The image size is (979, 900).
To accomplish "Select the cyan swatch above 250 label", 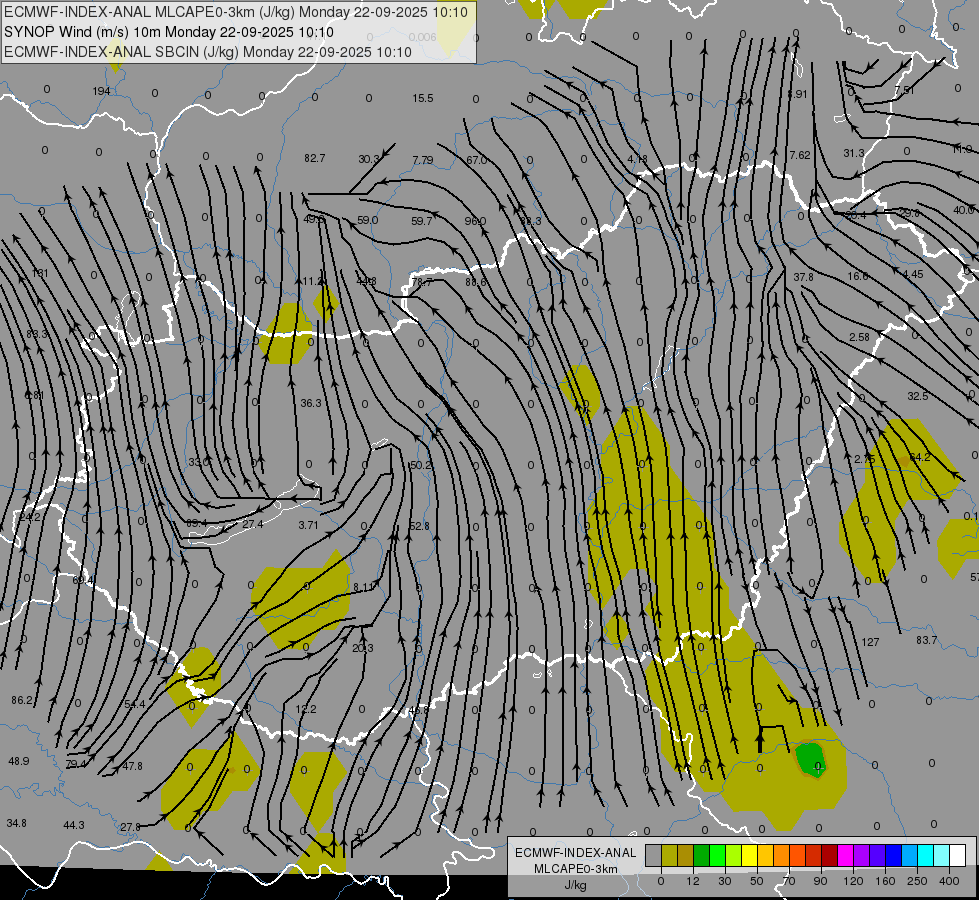I will (925, 855).
